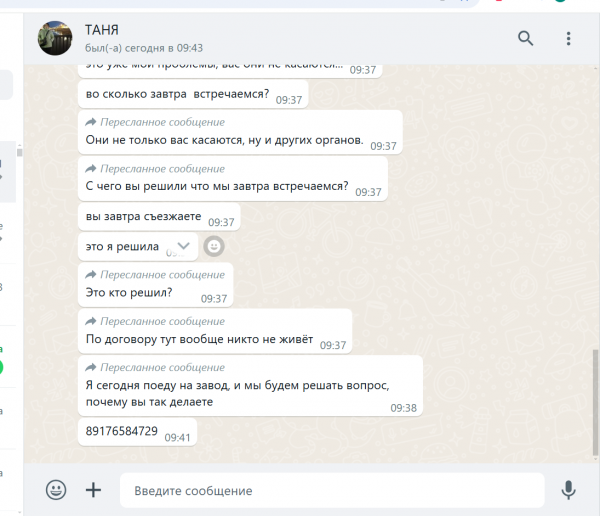Open ТАНЯ's profile picture

pyautogui.click(x=55, y=38)
